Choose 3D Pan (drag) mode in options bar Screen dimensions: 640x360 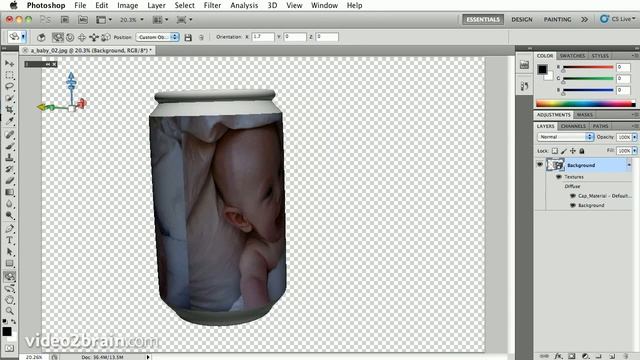pos(82,37)
